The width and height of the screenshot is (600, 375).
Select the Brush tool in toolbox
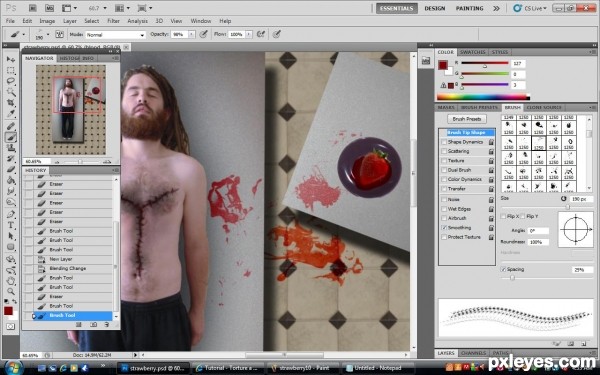pos(11,137)
